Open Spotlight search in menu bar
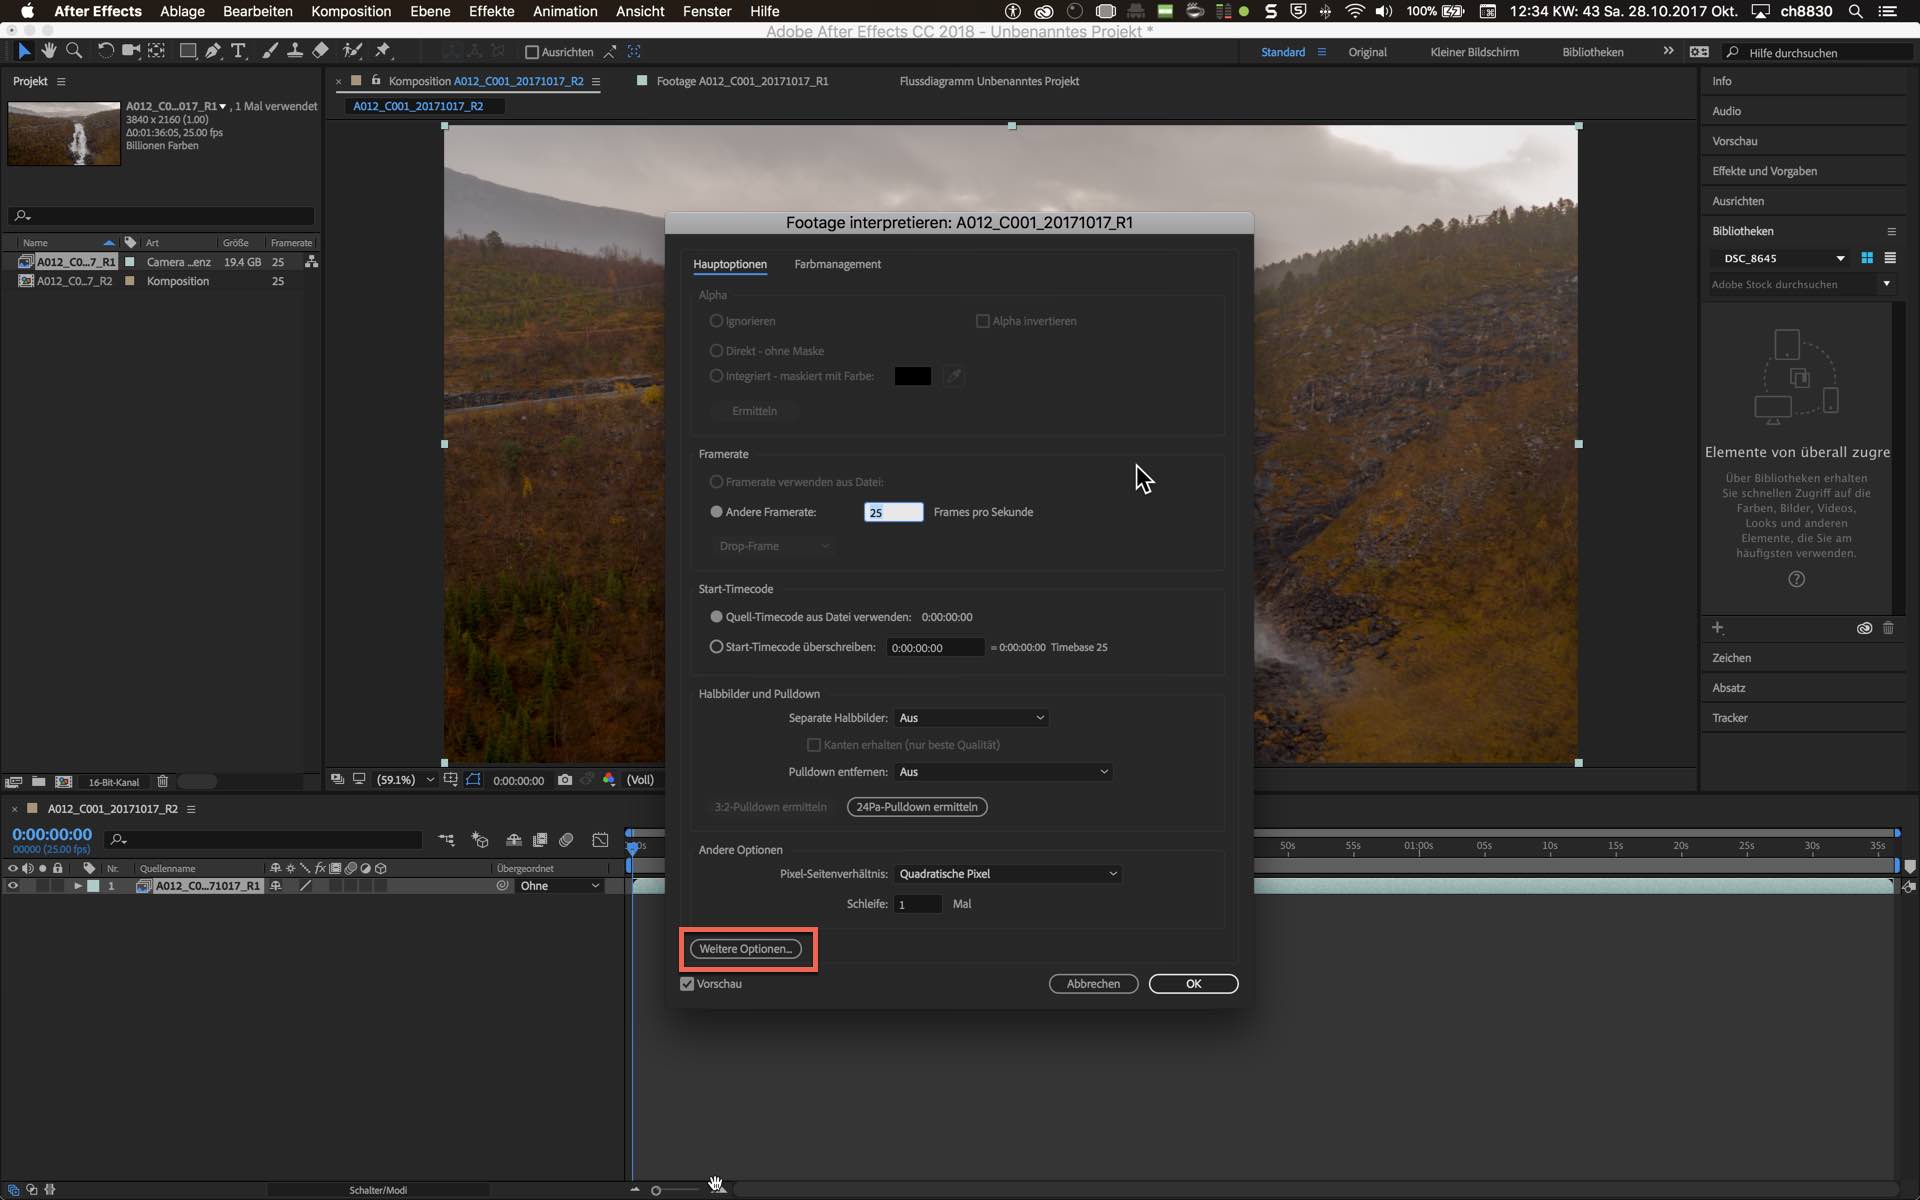Image resolution: width=1920 pixels, height=1200 pixels. click(1855, 11)
